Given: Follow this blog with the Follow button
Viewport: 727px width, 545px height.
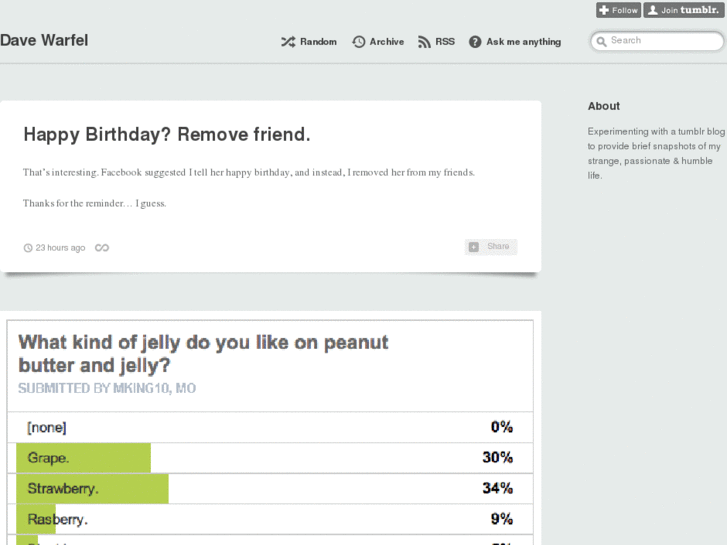Looking at the screenshot, I should (618, 10).
